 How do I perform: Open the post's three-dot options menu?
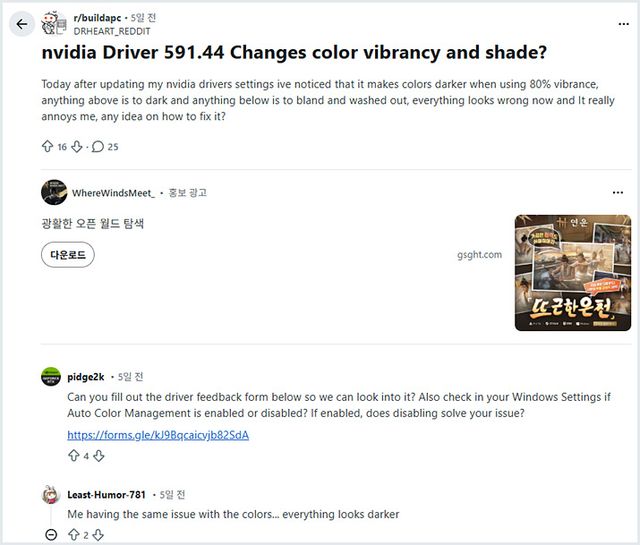pyautogui.click(x=623, y=24)
